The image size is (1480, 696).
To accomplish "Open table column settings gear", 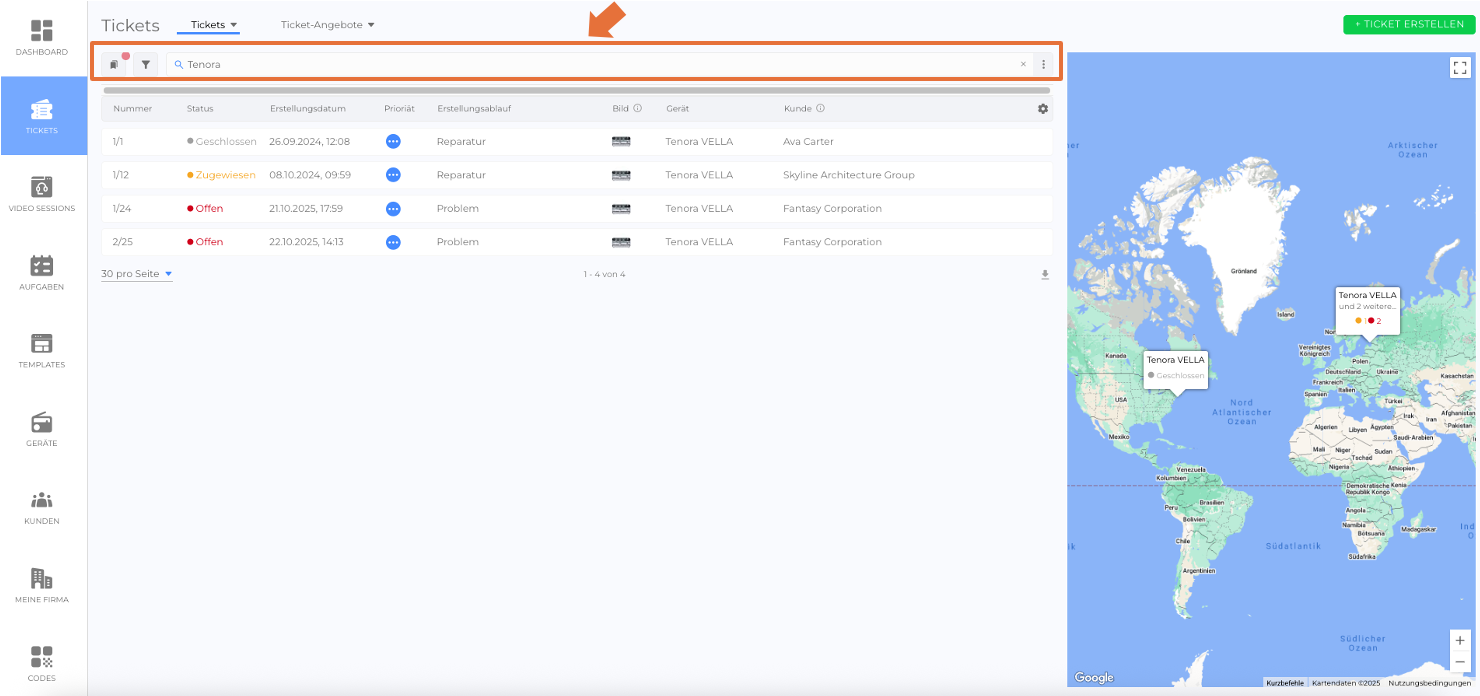I will [x=1043, y=109].
